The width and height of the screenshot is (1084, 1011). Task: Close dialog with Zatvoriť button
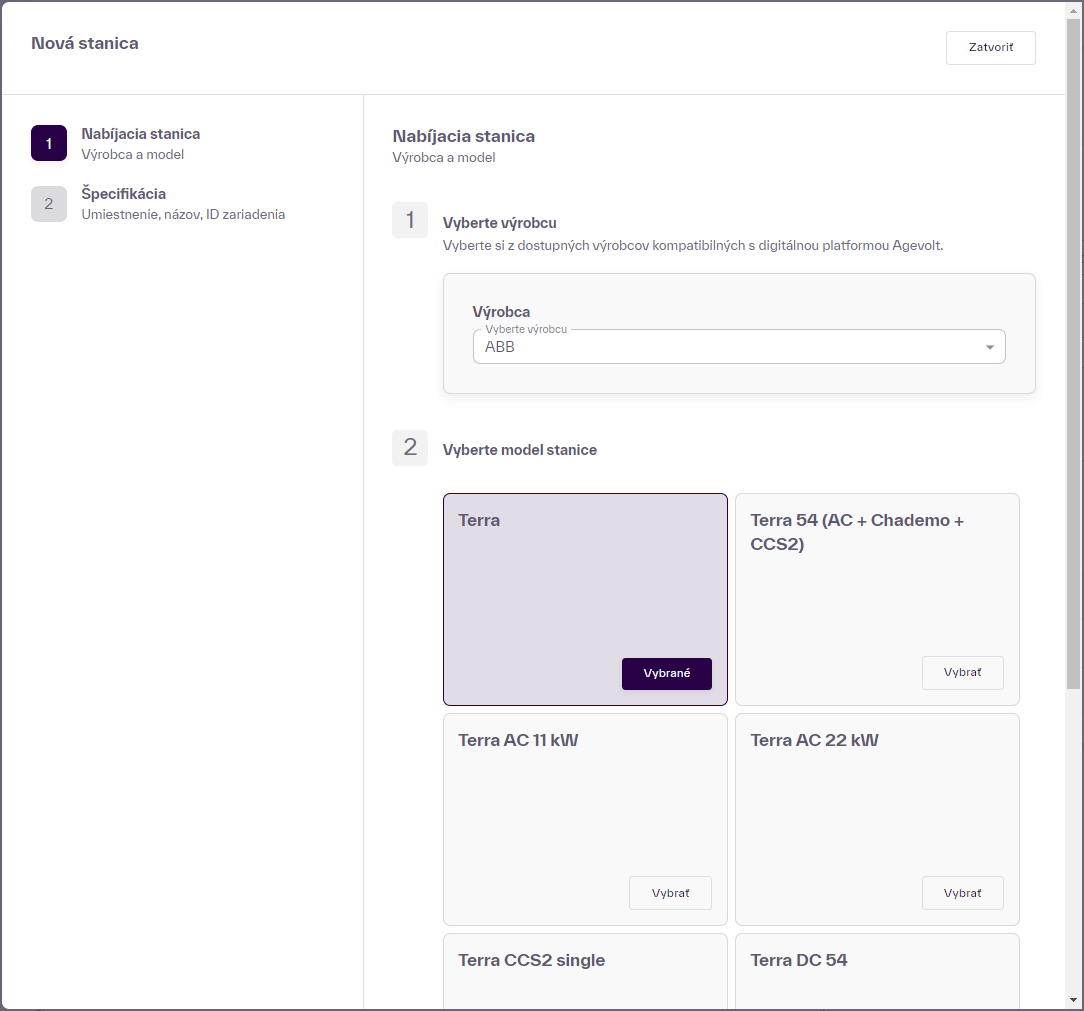pos(990,48)
